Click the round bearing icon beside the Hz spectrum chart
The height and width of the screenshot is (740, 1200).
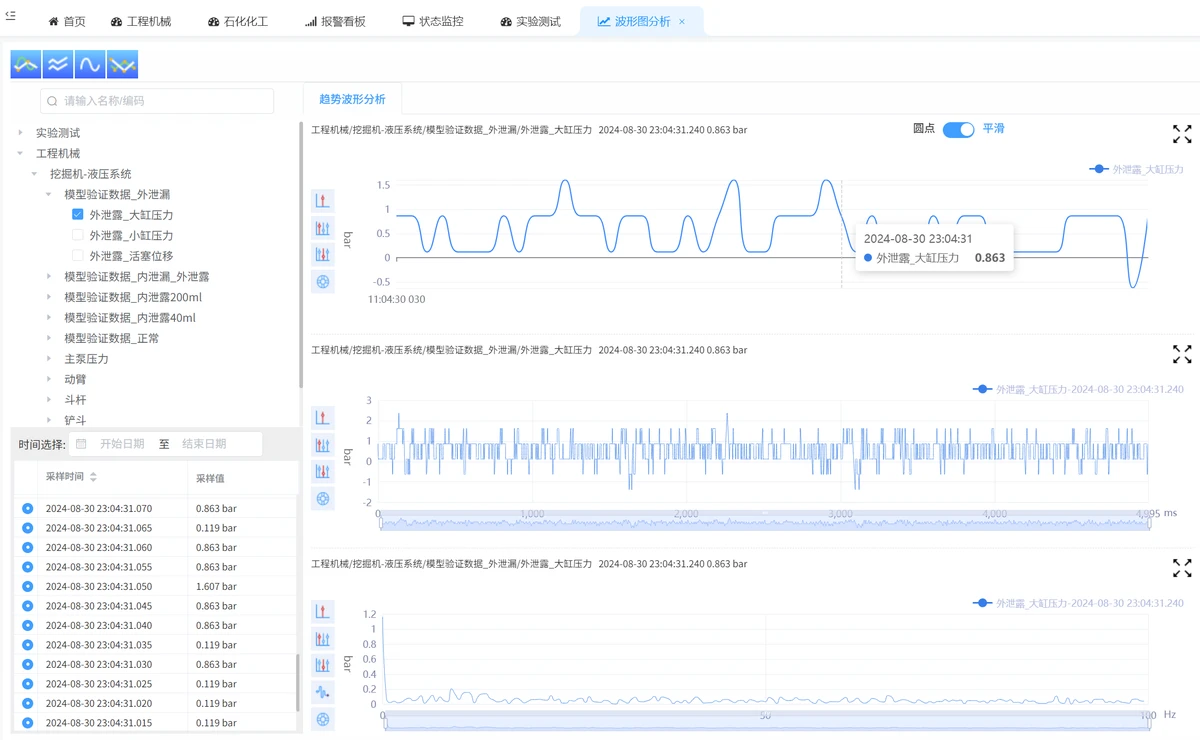tap(322, 719)
